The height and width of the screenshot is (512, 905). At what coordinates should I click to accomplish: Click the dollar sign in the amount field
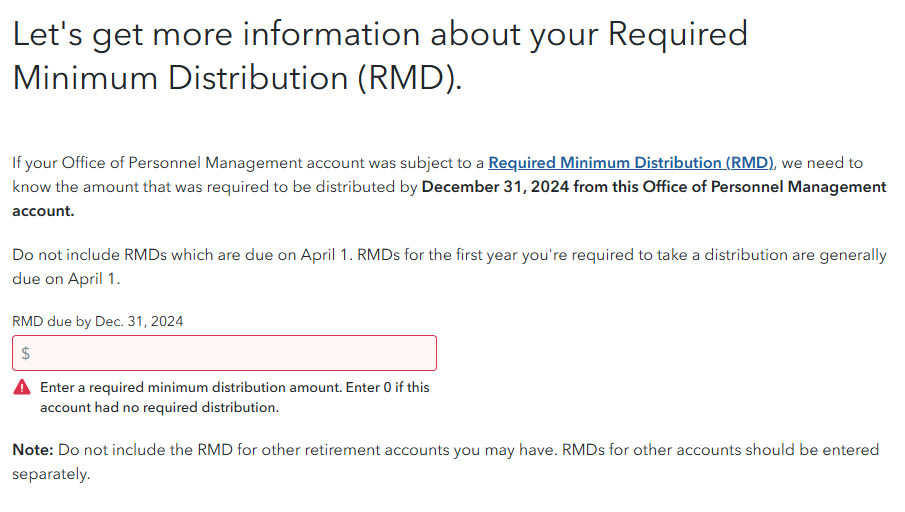point(25,353)
